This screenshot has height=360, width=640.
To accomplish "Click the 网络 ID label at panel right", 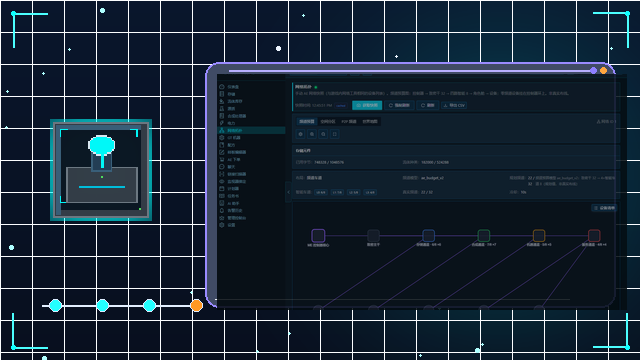I will click(x=606, y=122).
